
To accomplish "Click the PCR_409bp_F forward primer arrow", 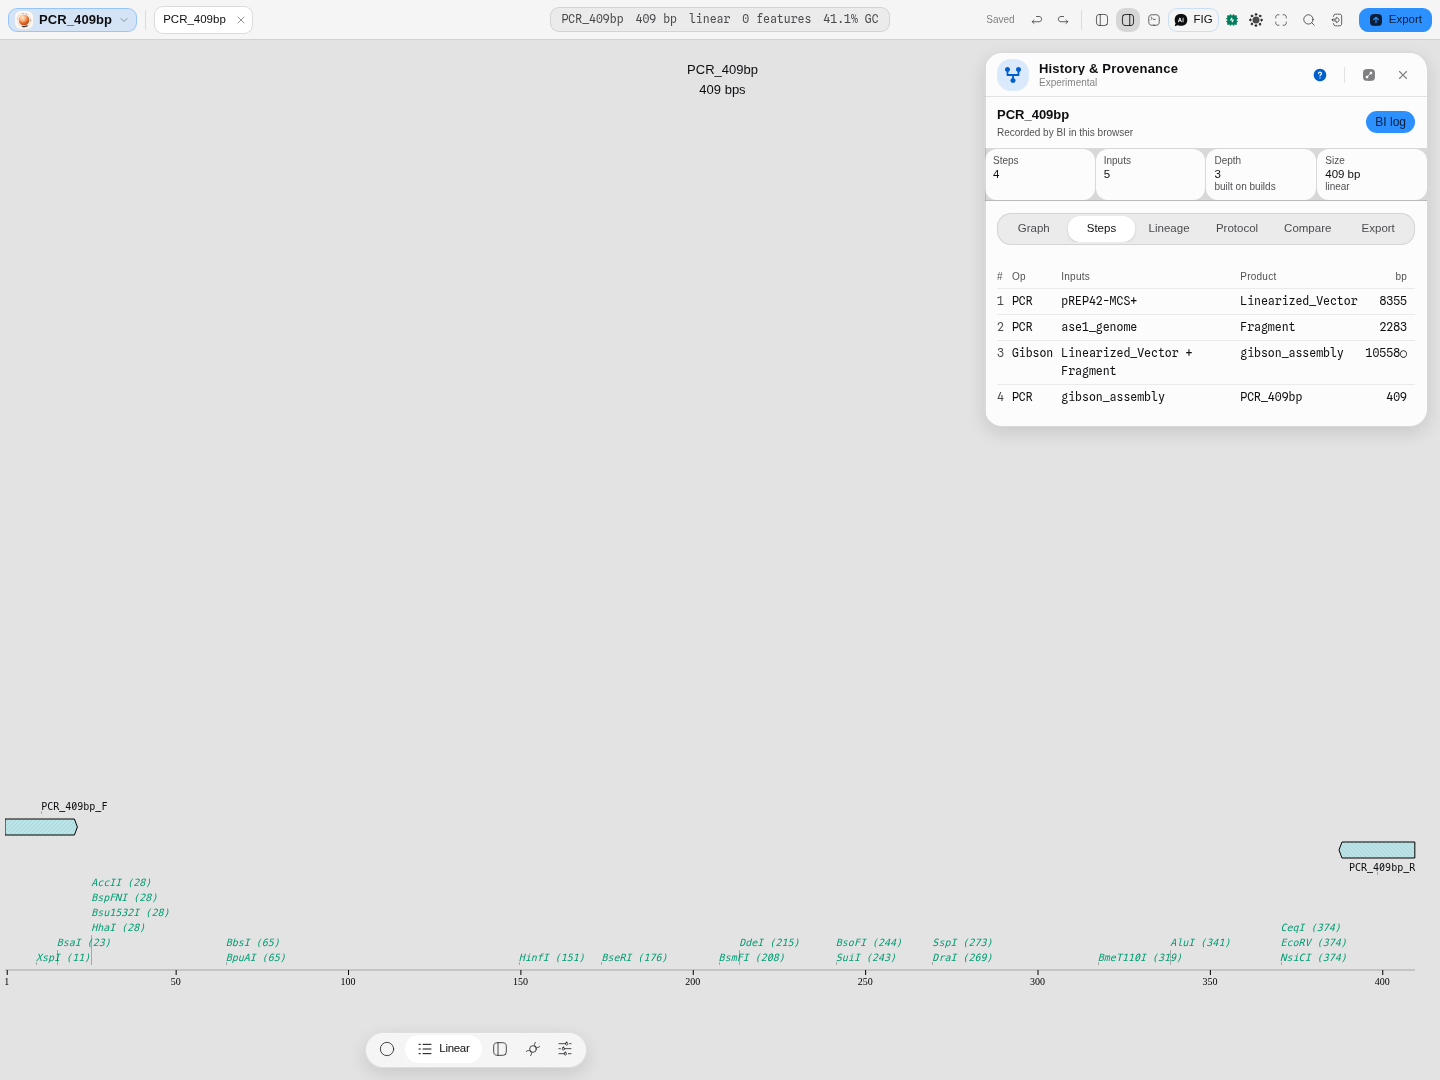I will click(41, 827).
